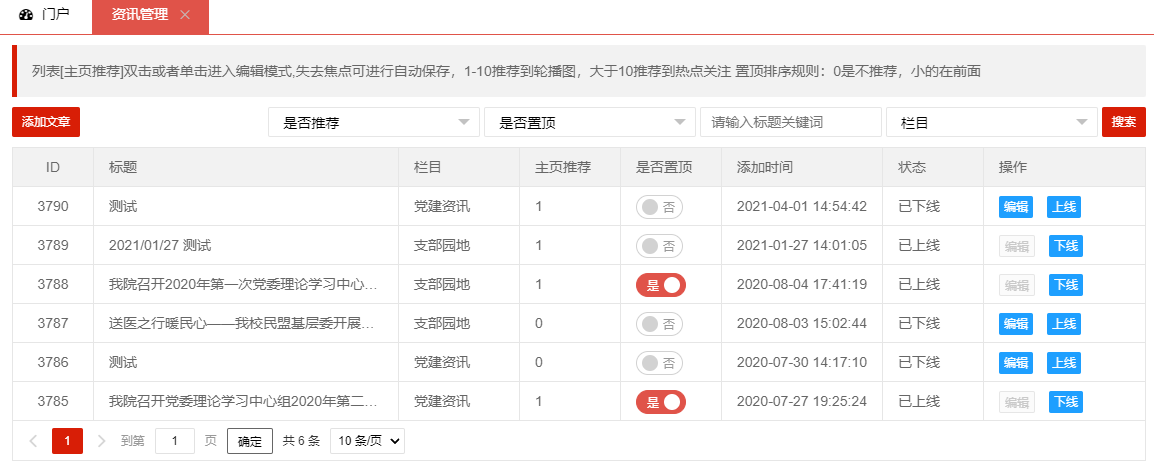The image size is (1154, 464).
Task: Click 上线 for article ID 3786
Action: tap(1062, 363)
